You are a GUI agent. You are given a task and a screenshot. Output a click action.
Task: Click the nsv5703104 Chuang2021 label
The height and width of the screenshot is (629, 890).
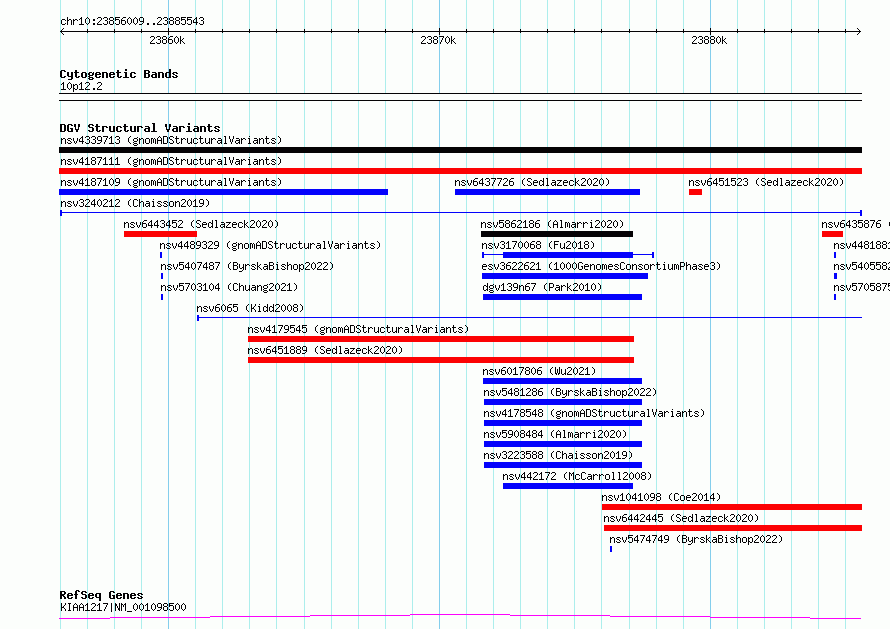(x=229, y=287)
